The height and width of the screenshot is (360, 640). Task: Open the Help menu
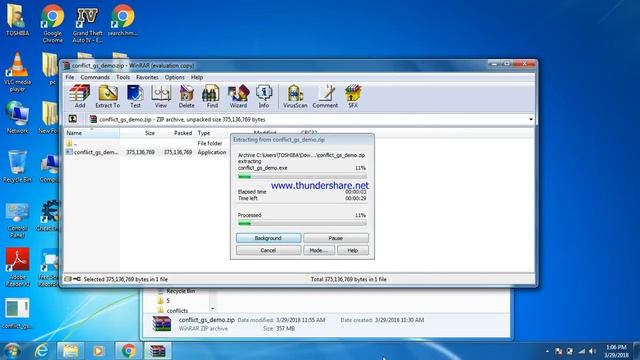point(197,77)
